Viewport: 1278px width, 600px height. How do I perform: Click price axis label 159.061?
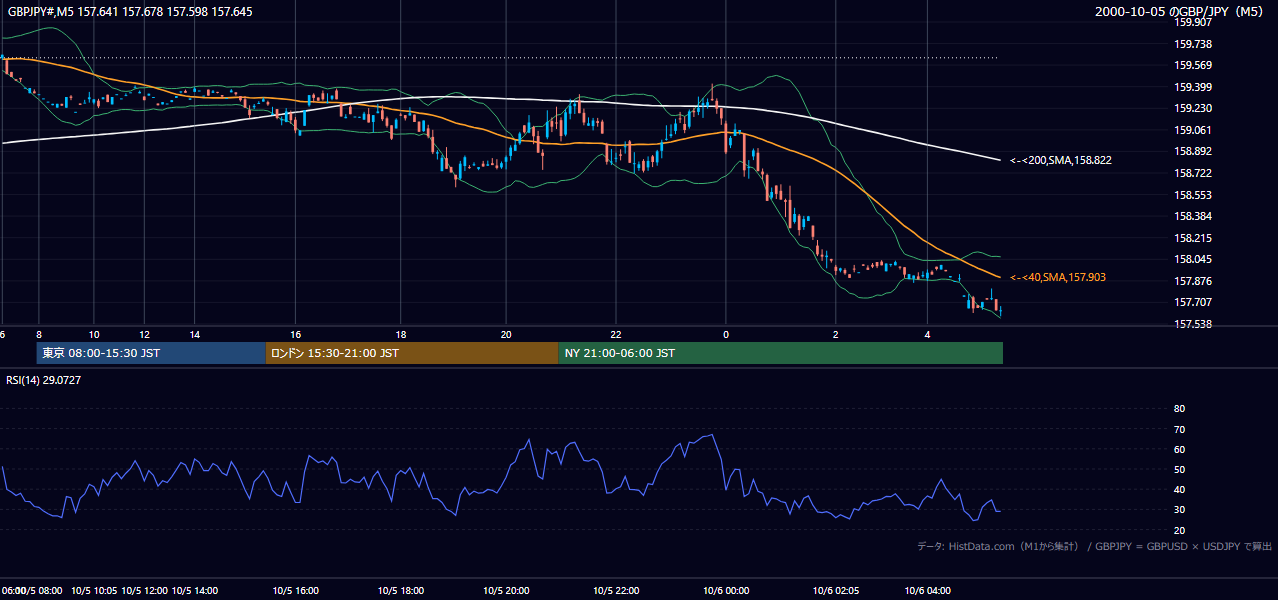[x=1193, y=130]
